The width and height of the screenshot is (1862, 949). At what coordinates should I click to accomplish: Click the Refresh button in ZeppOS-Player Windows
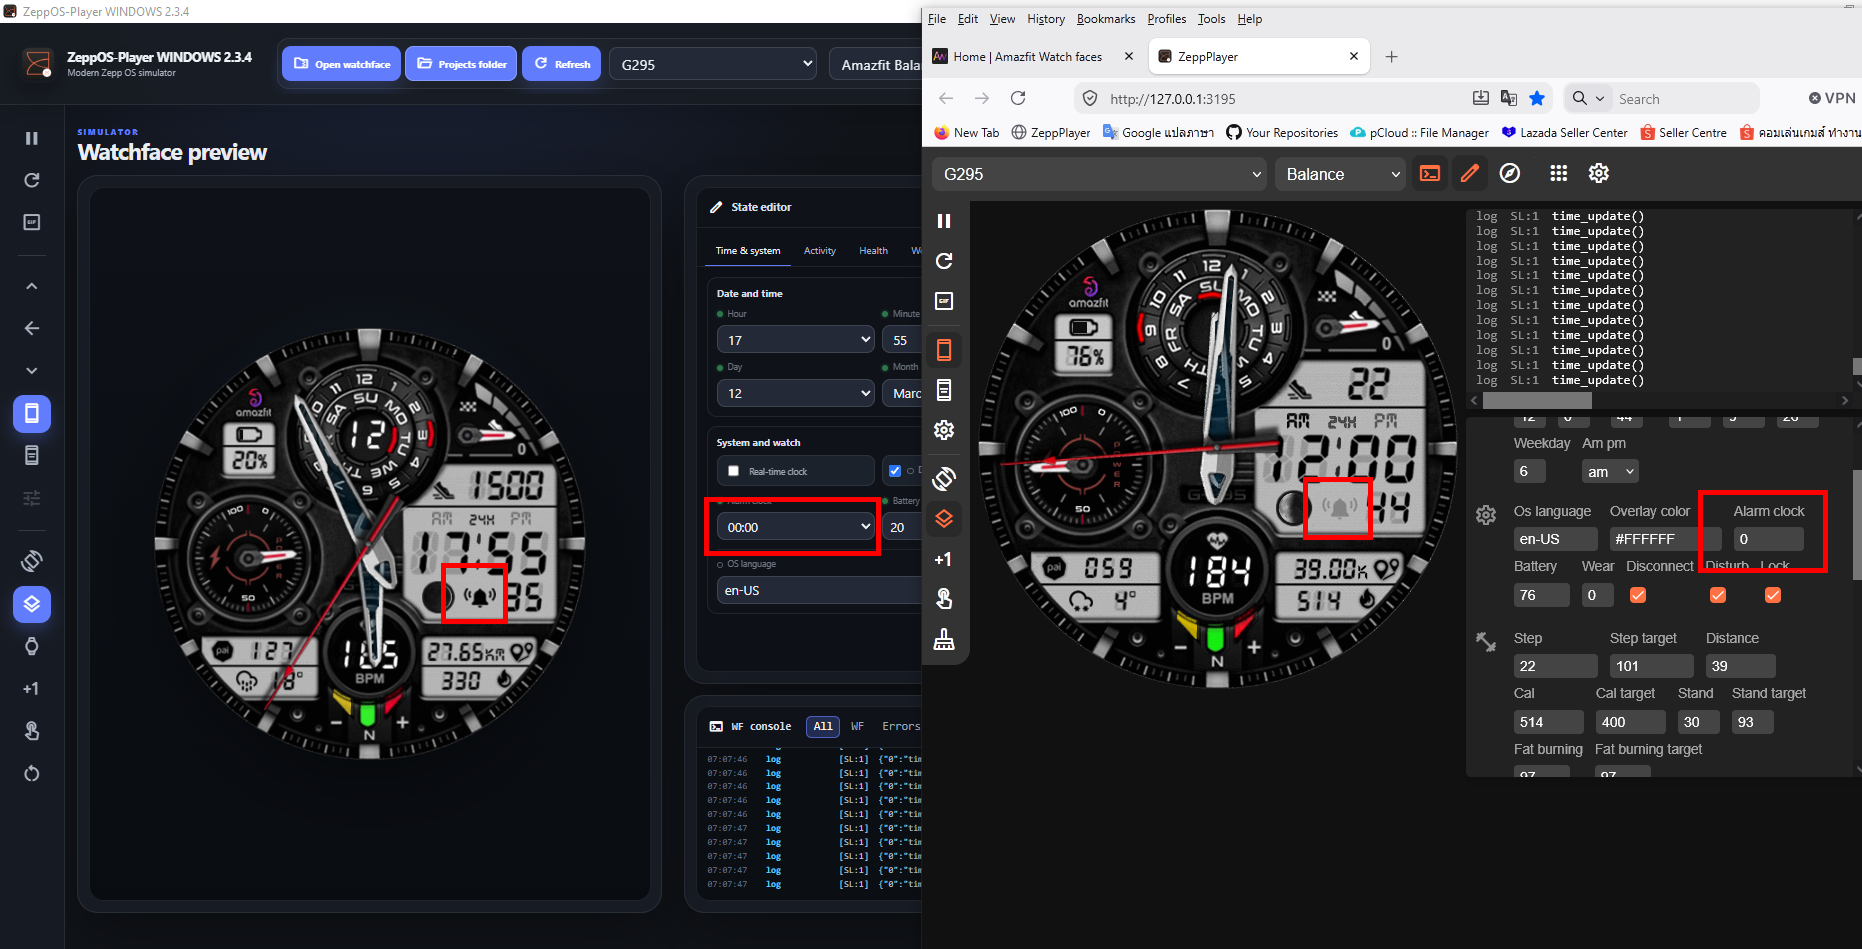562,64
